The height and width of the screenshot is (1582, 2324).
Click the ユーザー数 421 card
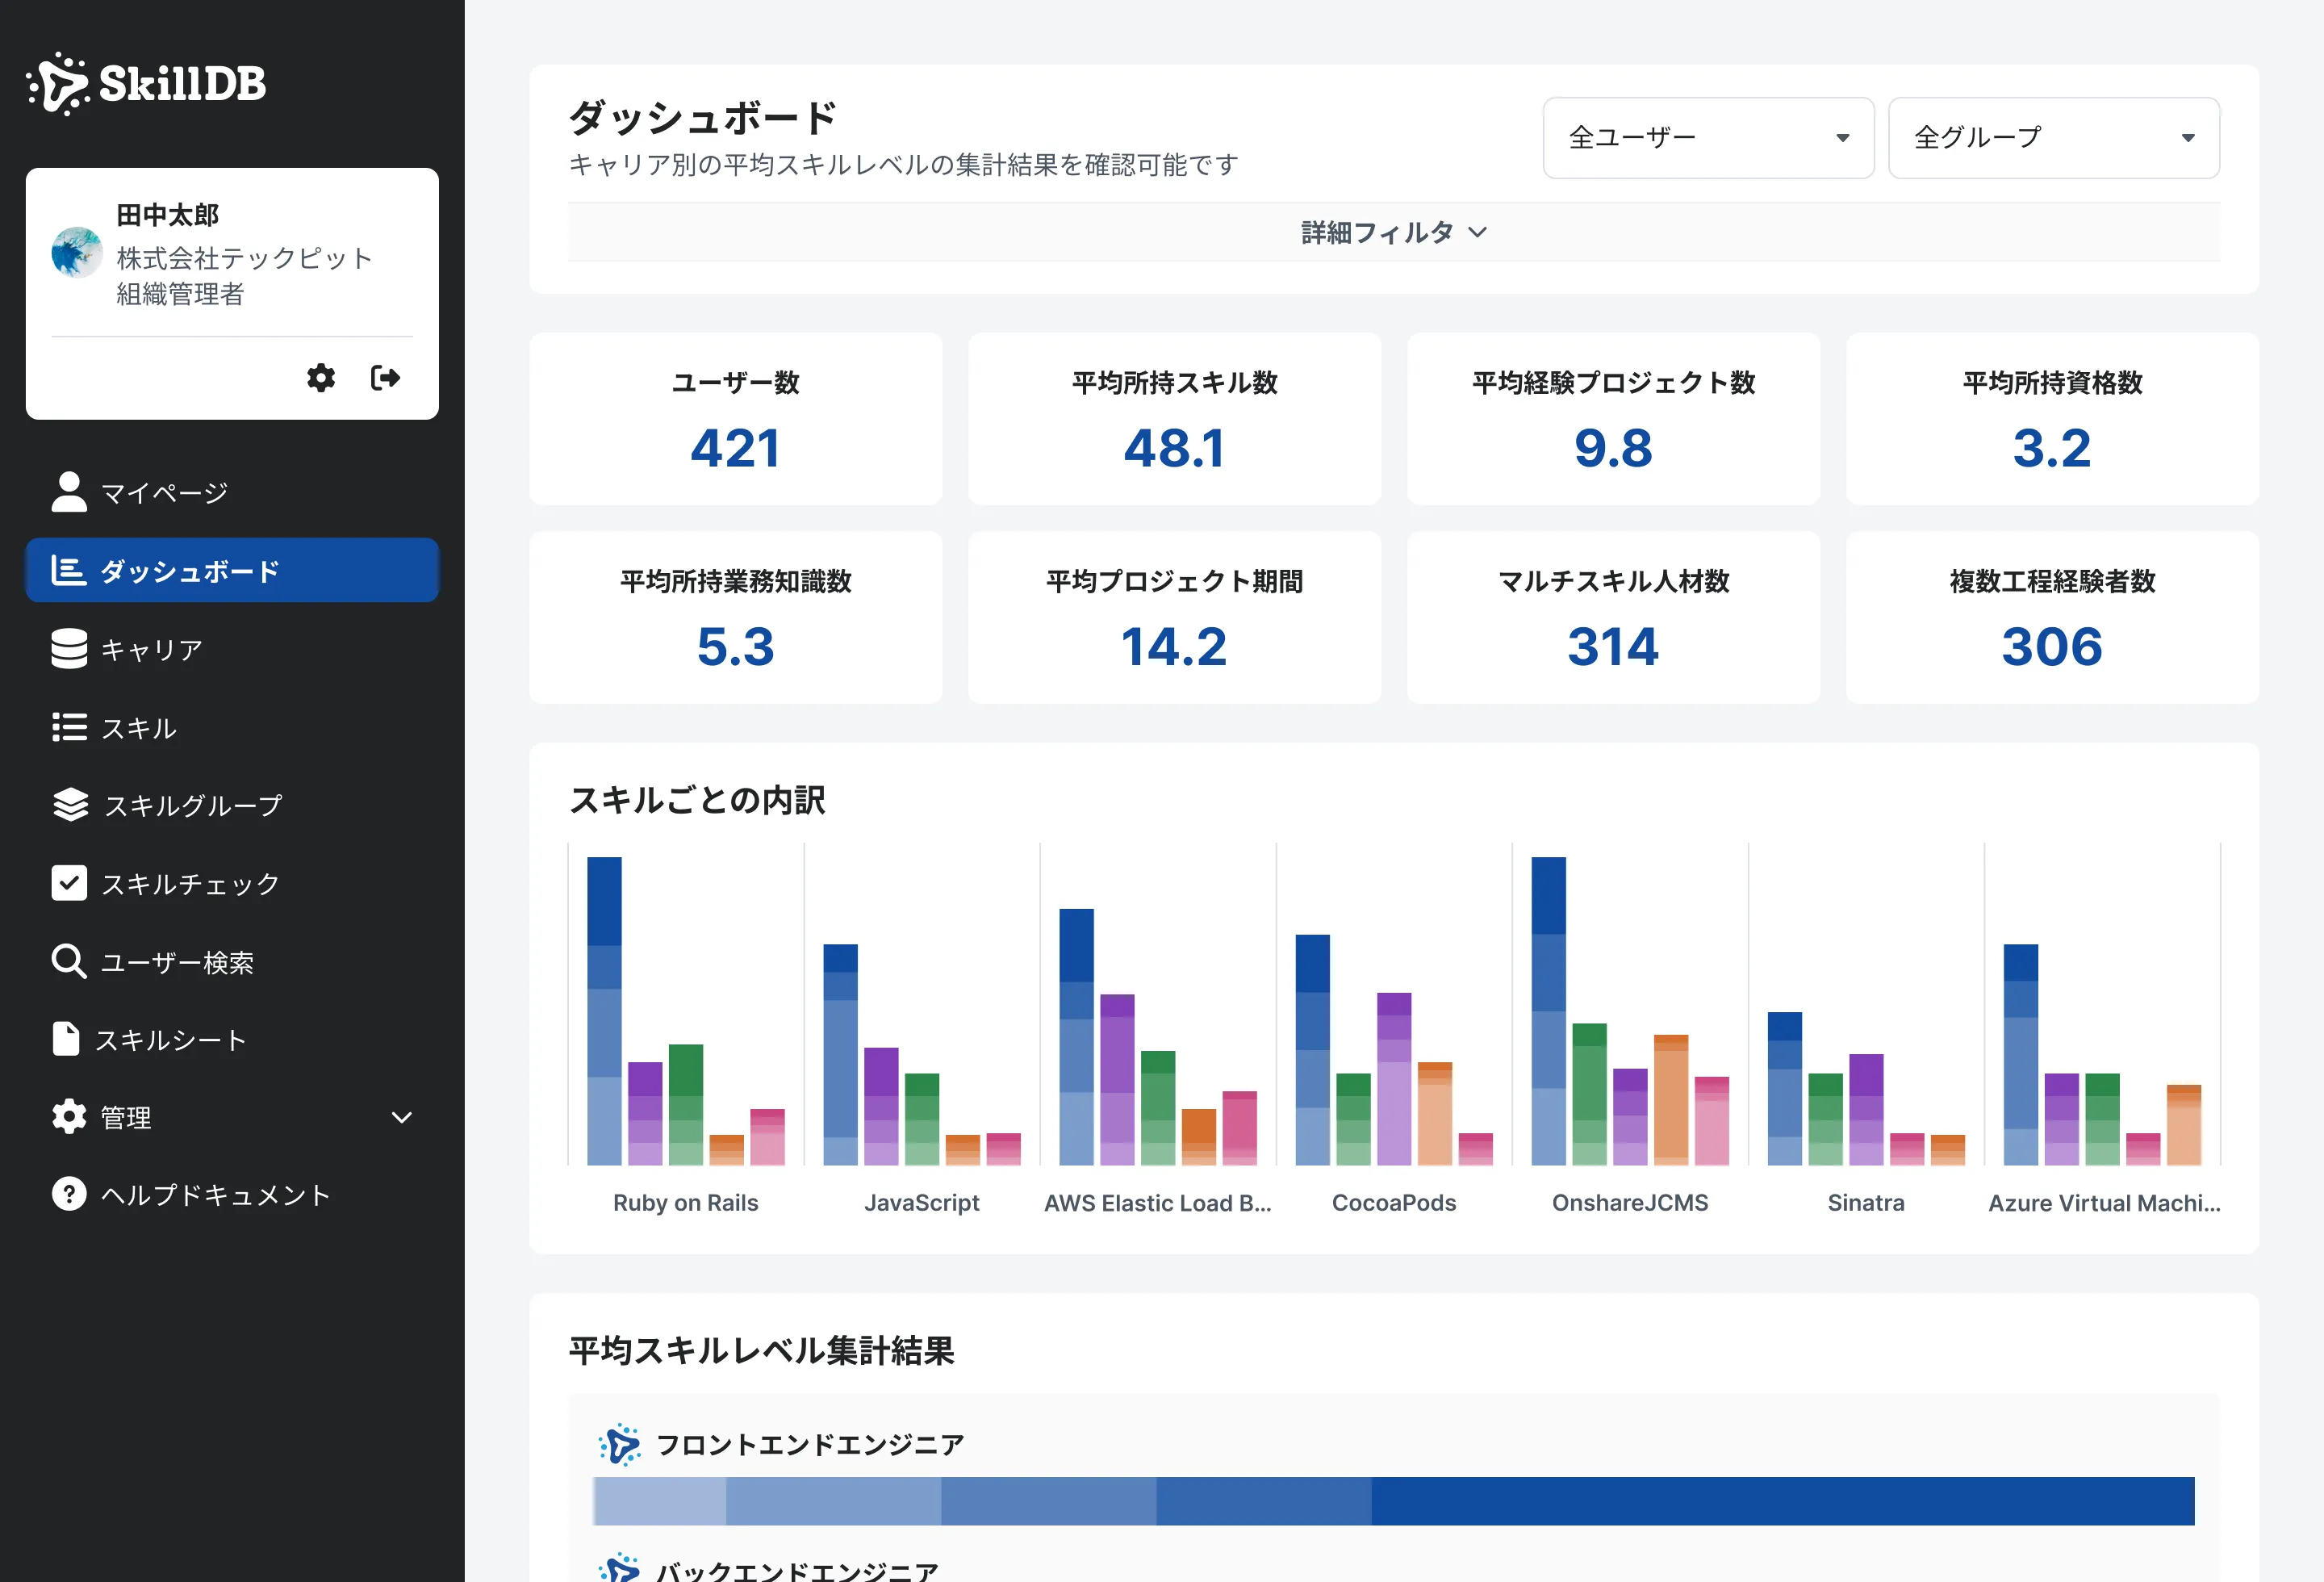pyautogui.click(x=735, y=419)
